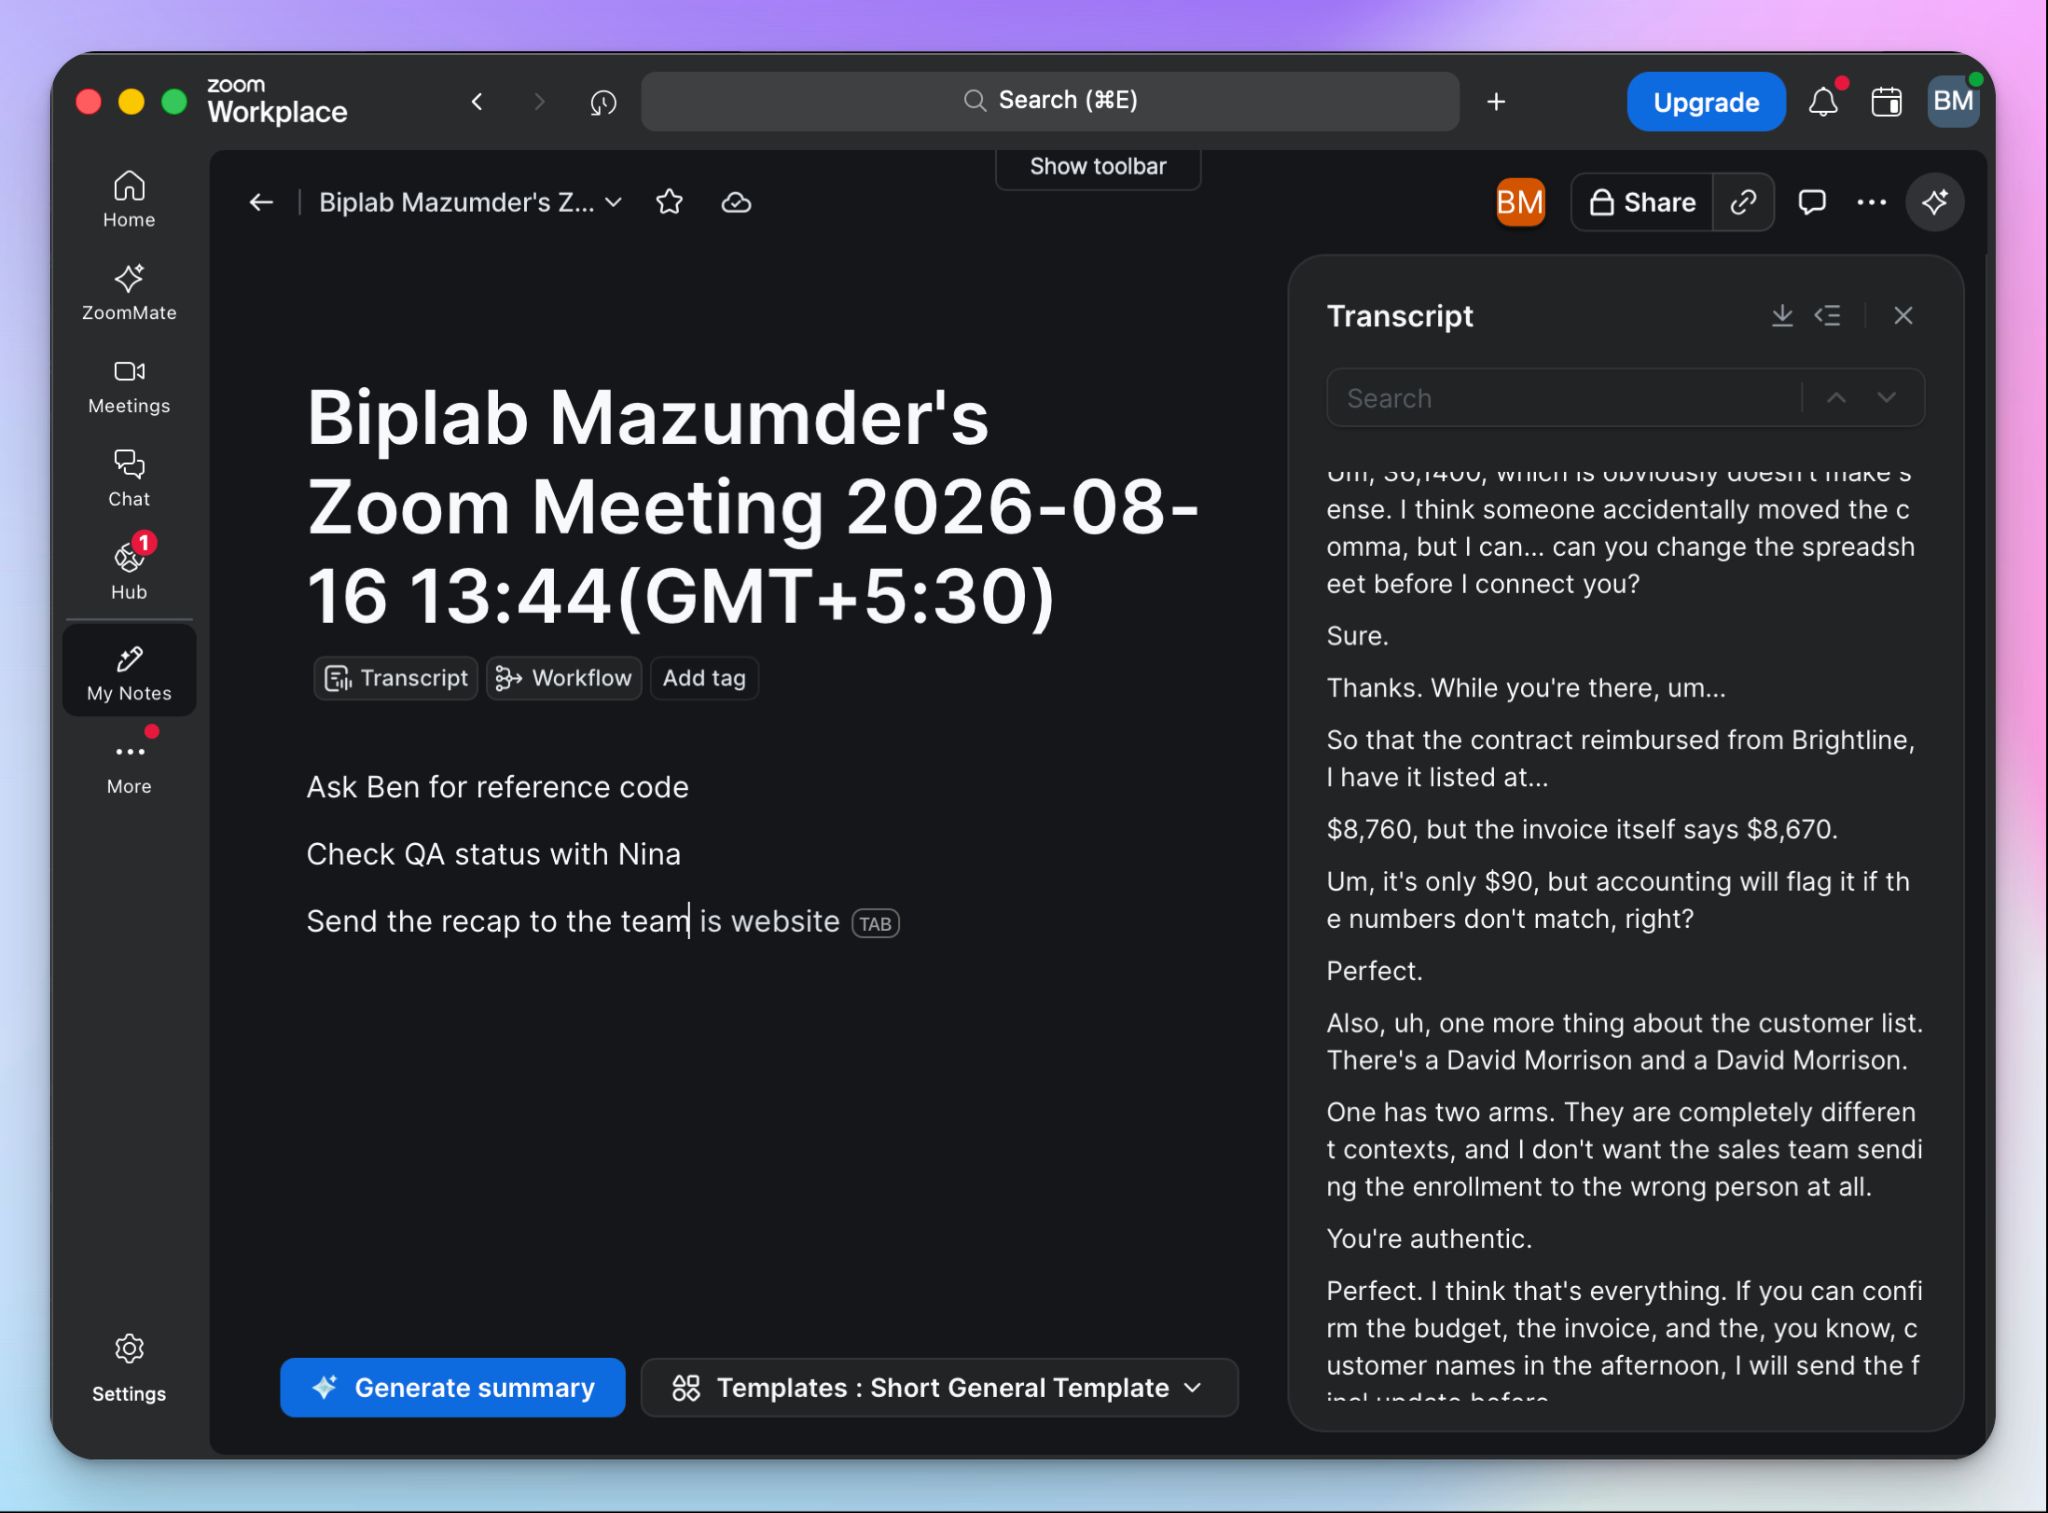This screenshot has height=1513, width=2048.
Task: Click transcript line "Thanks. While you're there, um..."
Action: click(1526, 688)
